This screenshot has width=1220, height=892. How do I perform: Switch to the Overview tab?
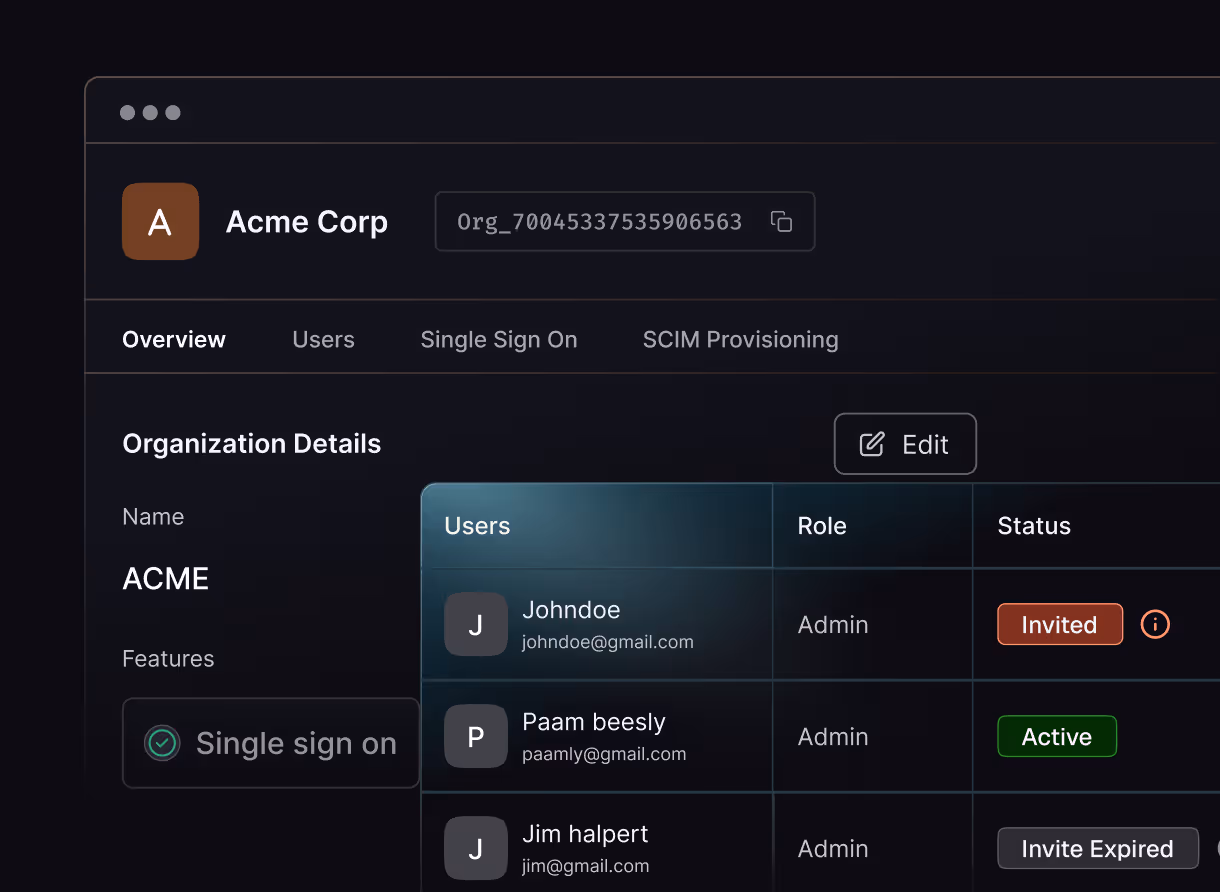pos(174,340)
